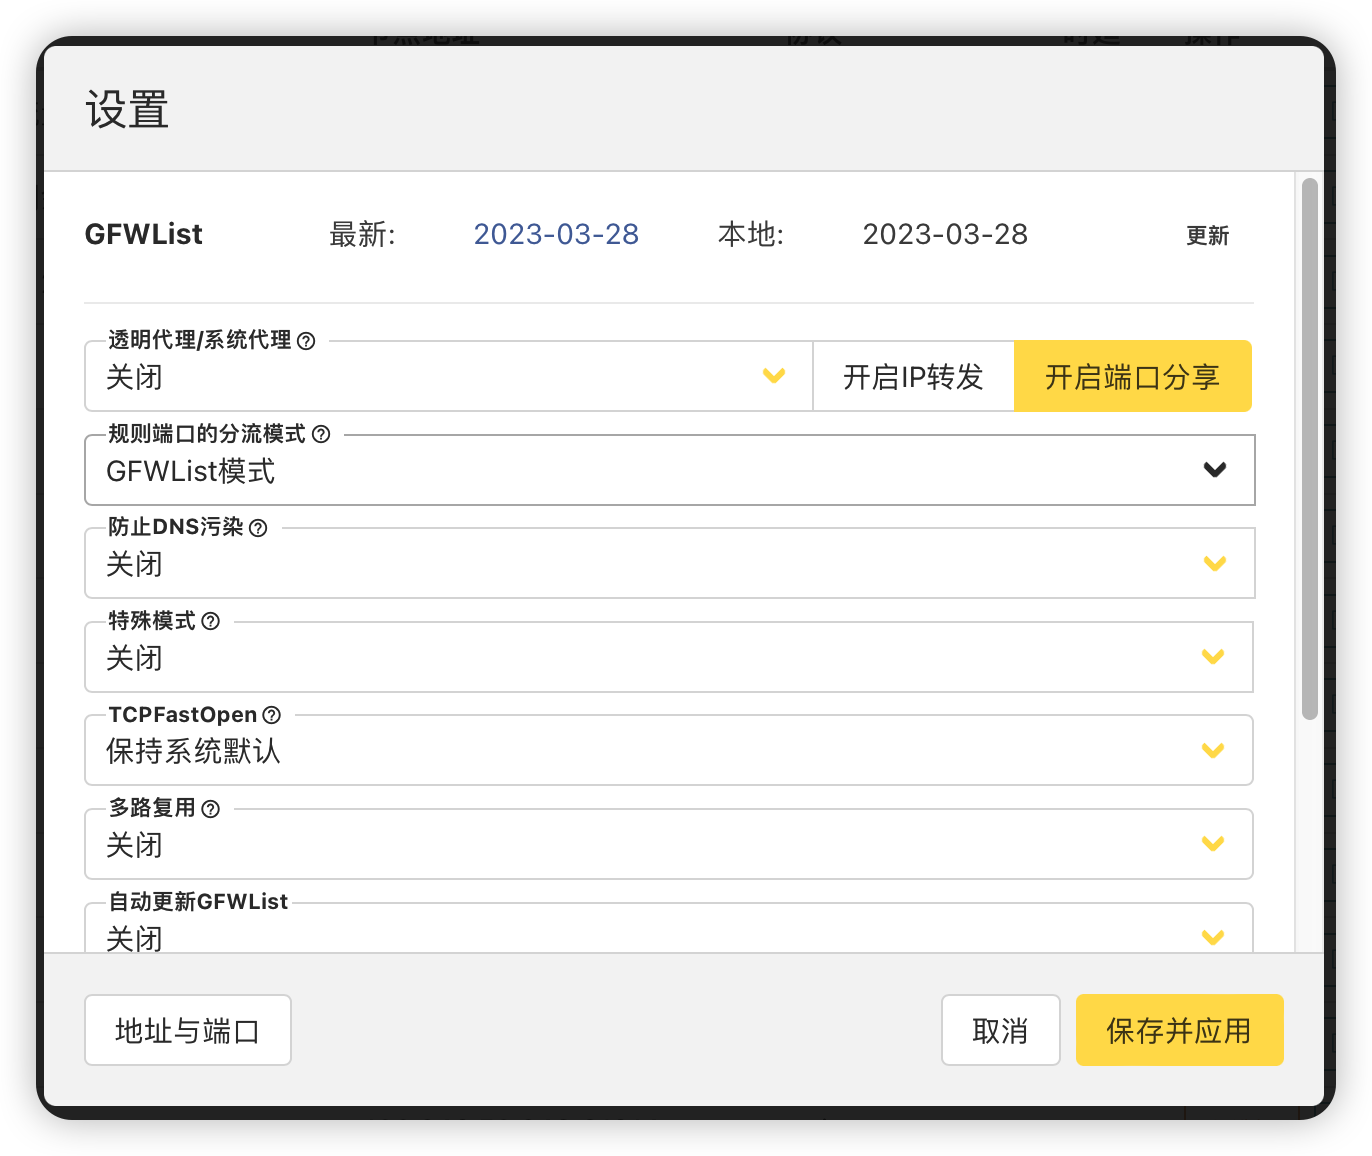
Task: Expand the 防止DNS污染 dropdown
Action: click(x=670, y=563)
